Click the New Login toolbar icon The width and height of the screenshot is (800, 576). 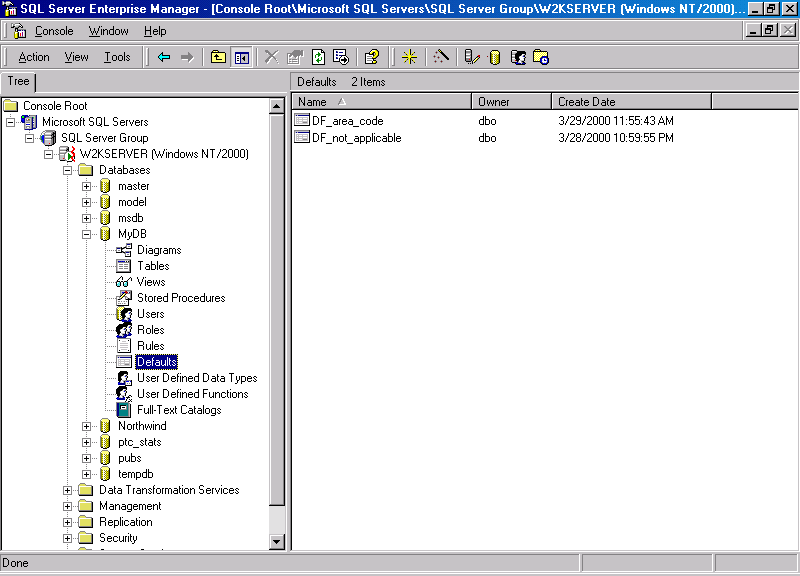pyautogui.click(x=518, y=57)
